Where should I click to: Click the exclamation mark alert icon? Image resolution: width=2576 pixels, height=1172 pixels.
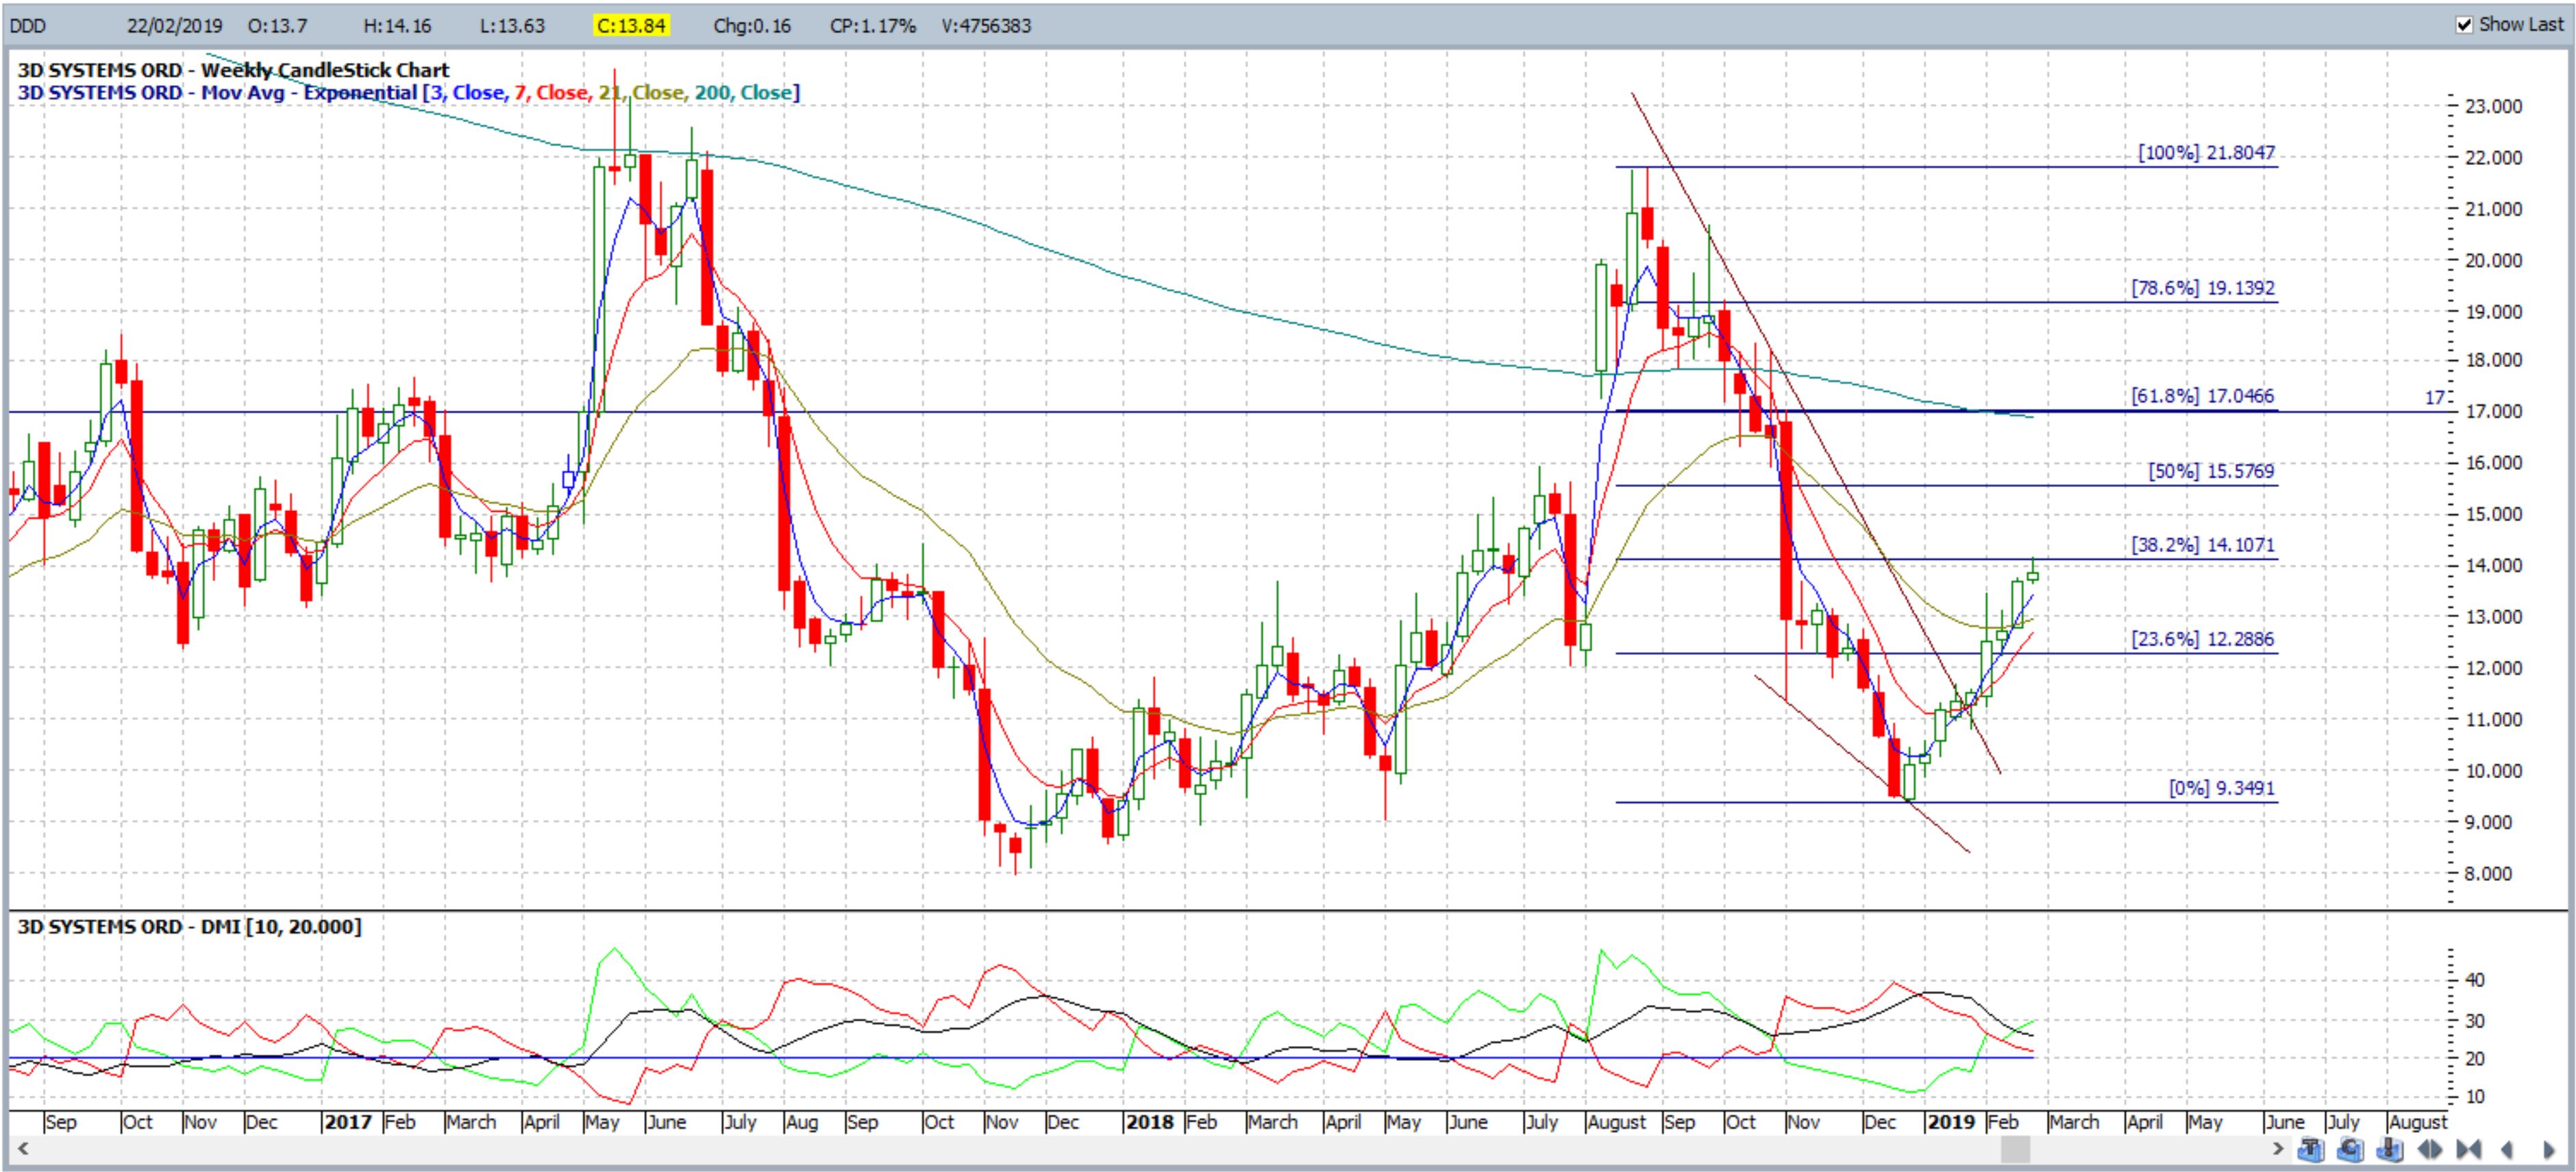pyautogui.click(x=2390, y=1149)
